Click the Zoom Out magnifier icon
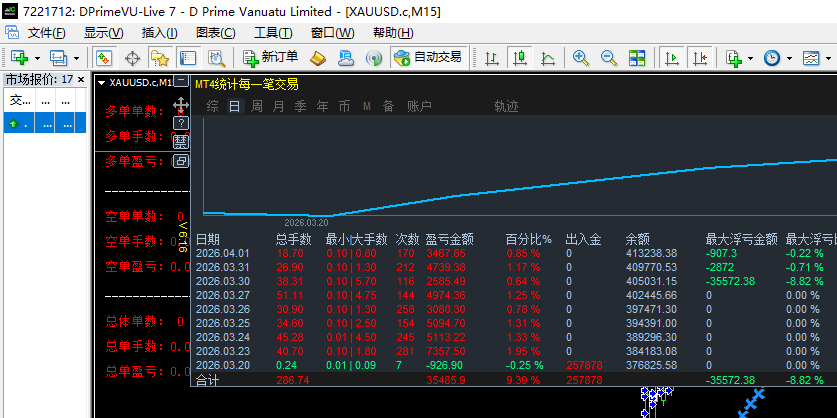 click(x=609, y=58)
